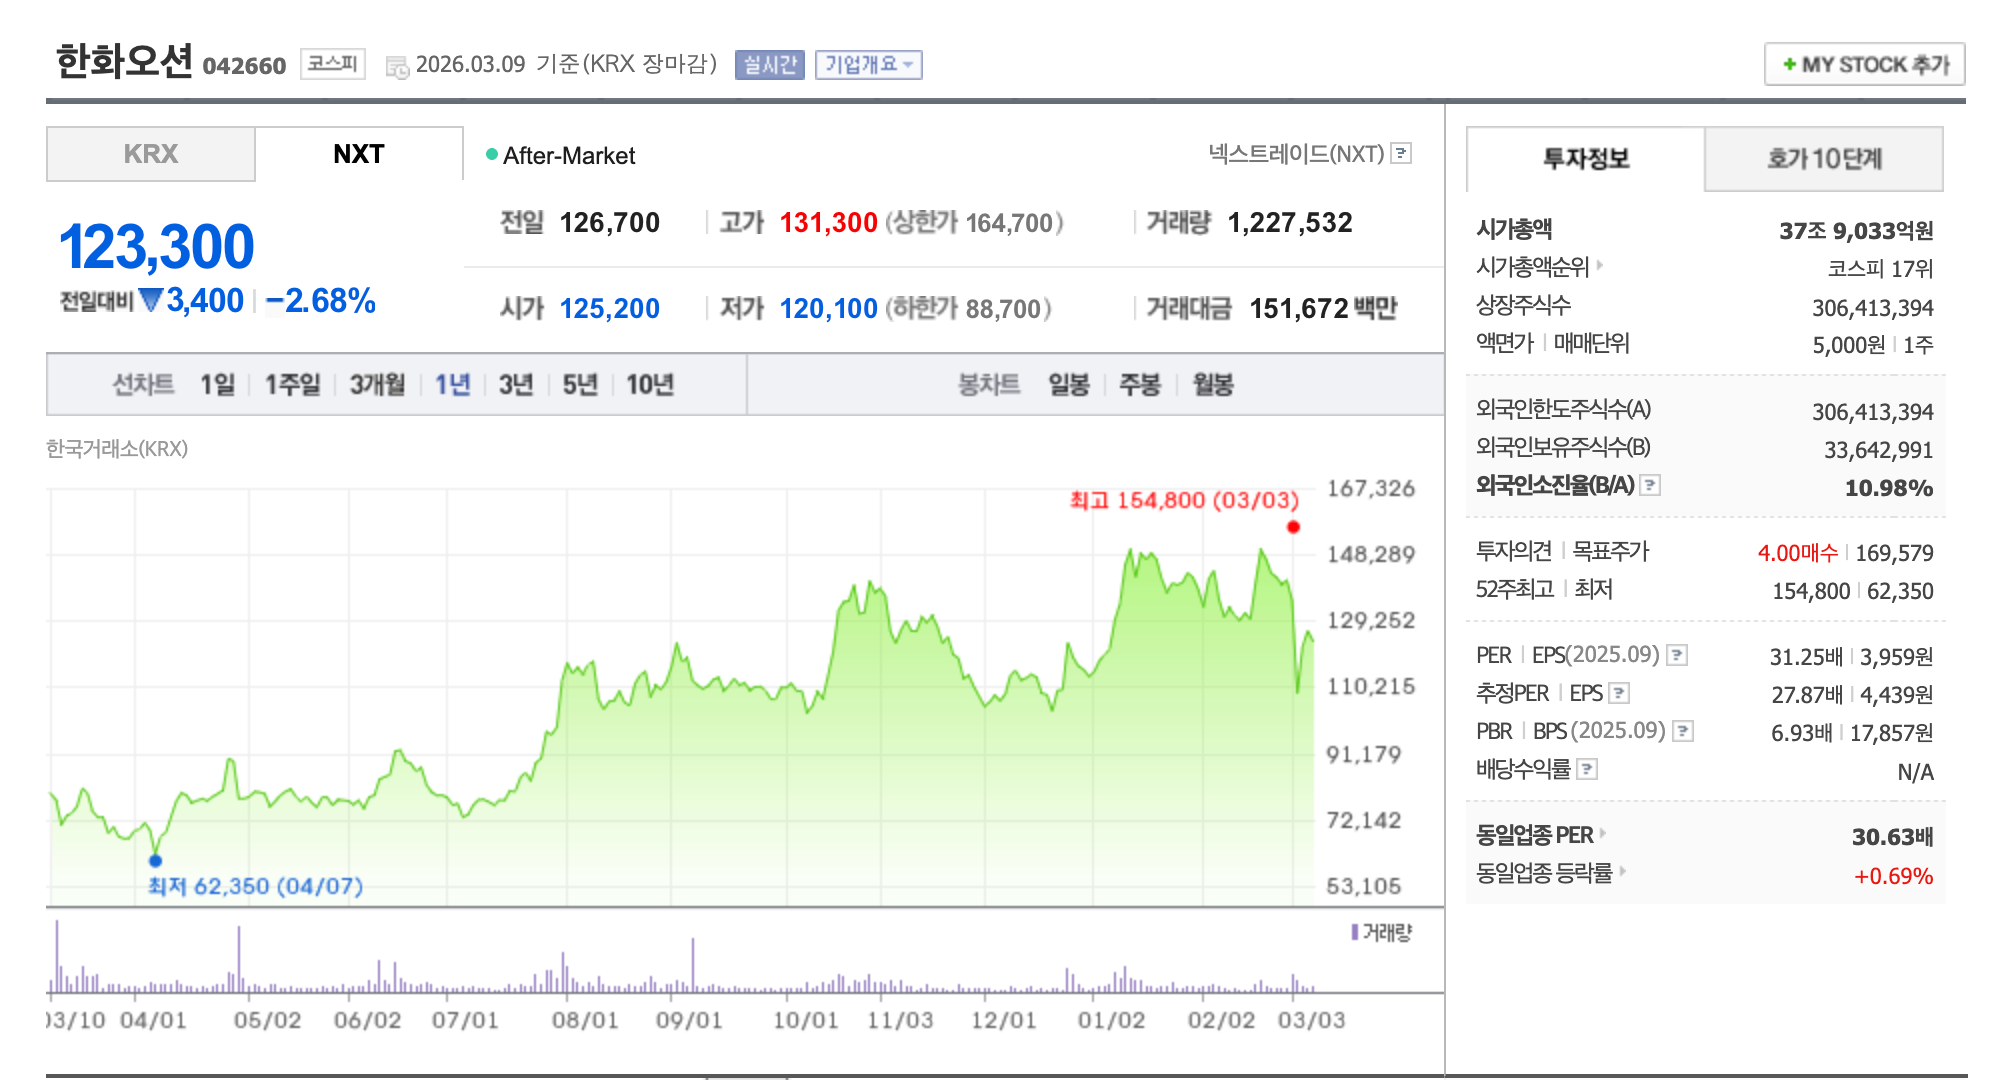Click the help icon beside PBR BPS(2025.09)
This screenshot has height=1080, width=2004.
coord(1683,731)
